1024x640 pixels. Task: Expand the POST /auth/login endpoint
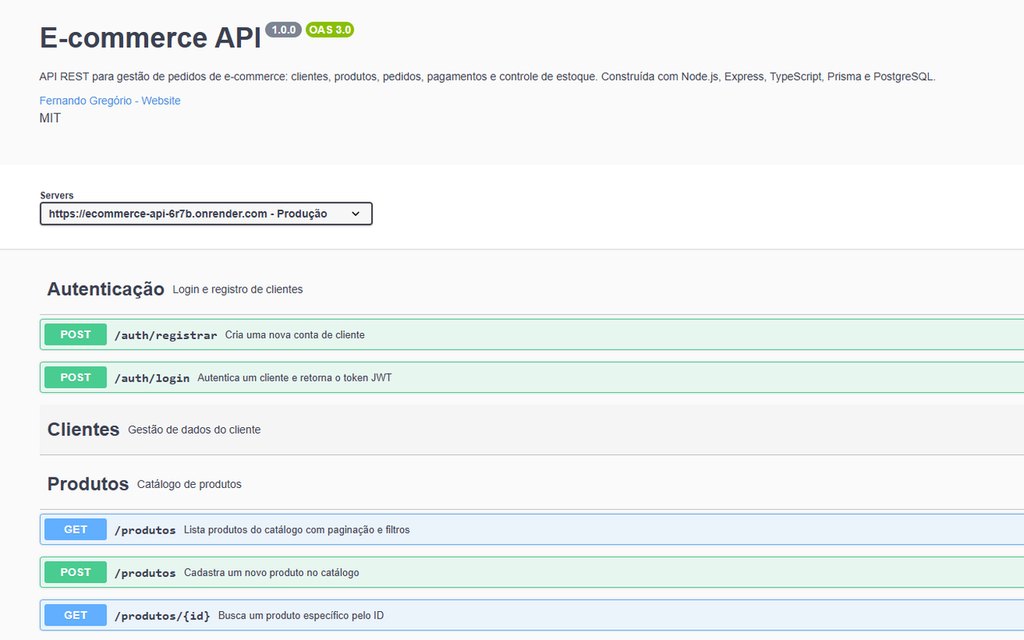coord(532,377)
